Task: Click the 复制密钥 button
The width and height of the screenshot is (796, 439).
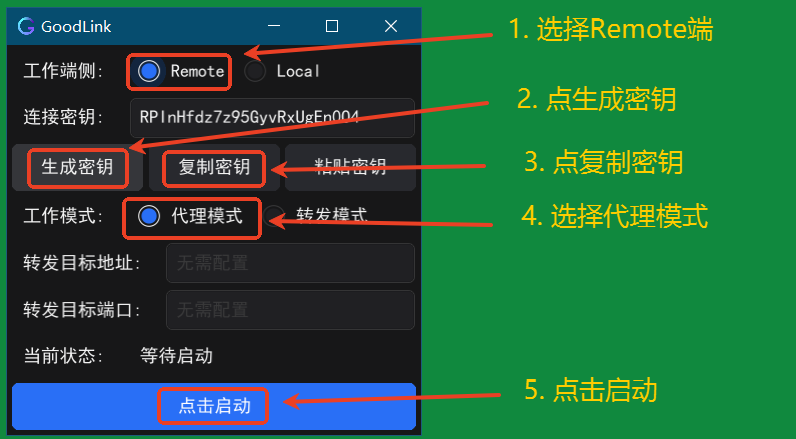Action: pos(214,167)
